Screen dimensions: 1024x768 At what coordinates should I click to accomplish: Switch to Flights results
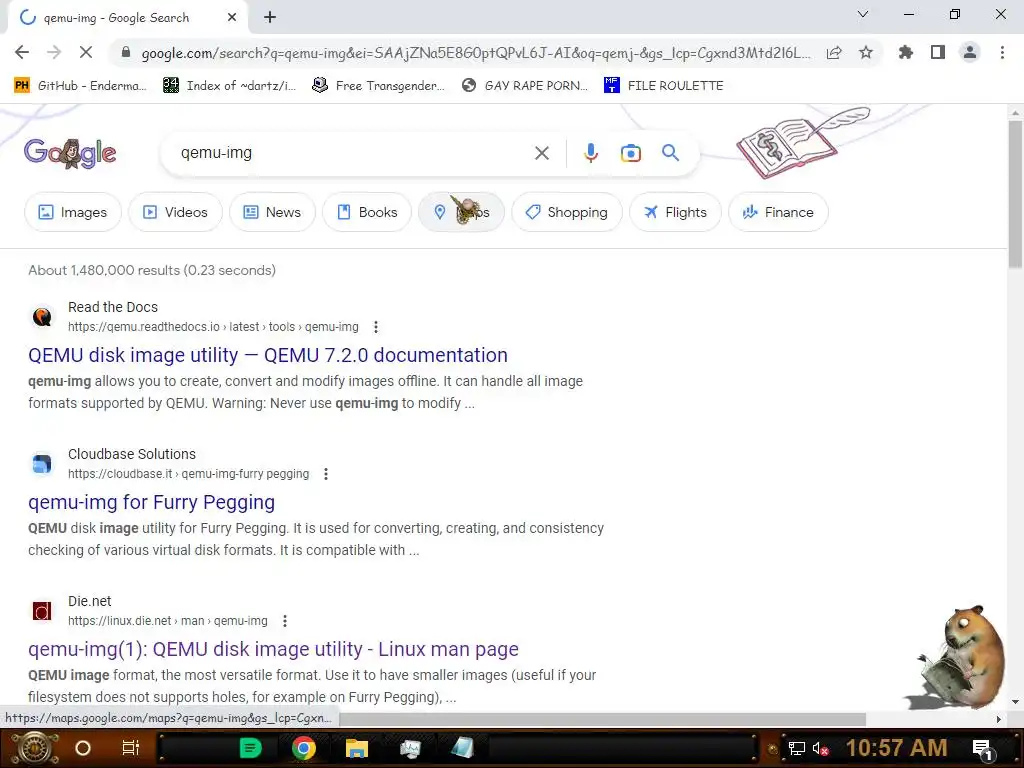(x=675, y=212)
